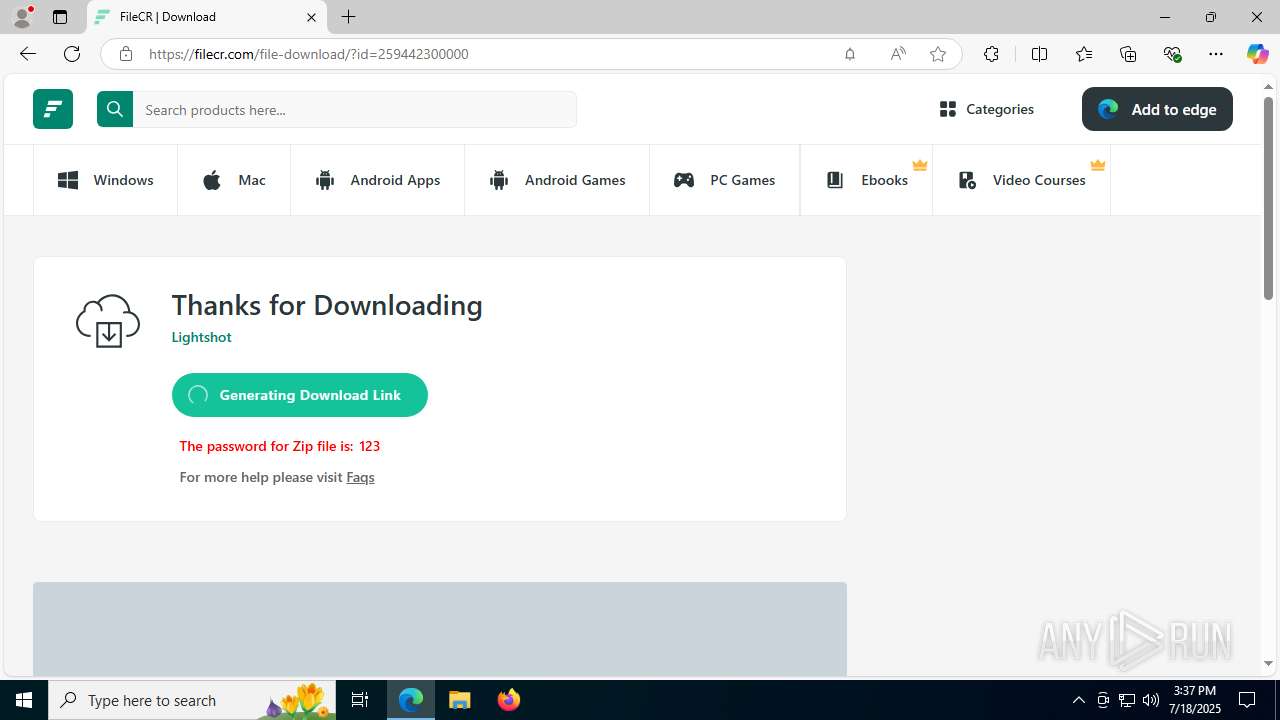Close the FileCR Download tab

click(x=311, y=17)
